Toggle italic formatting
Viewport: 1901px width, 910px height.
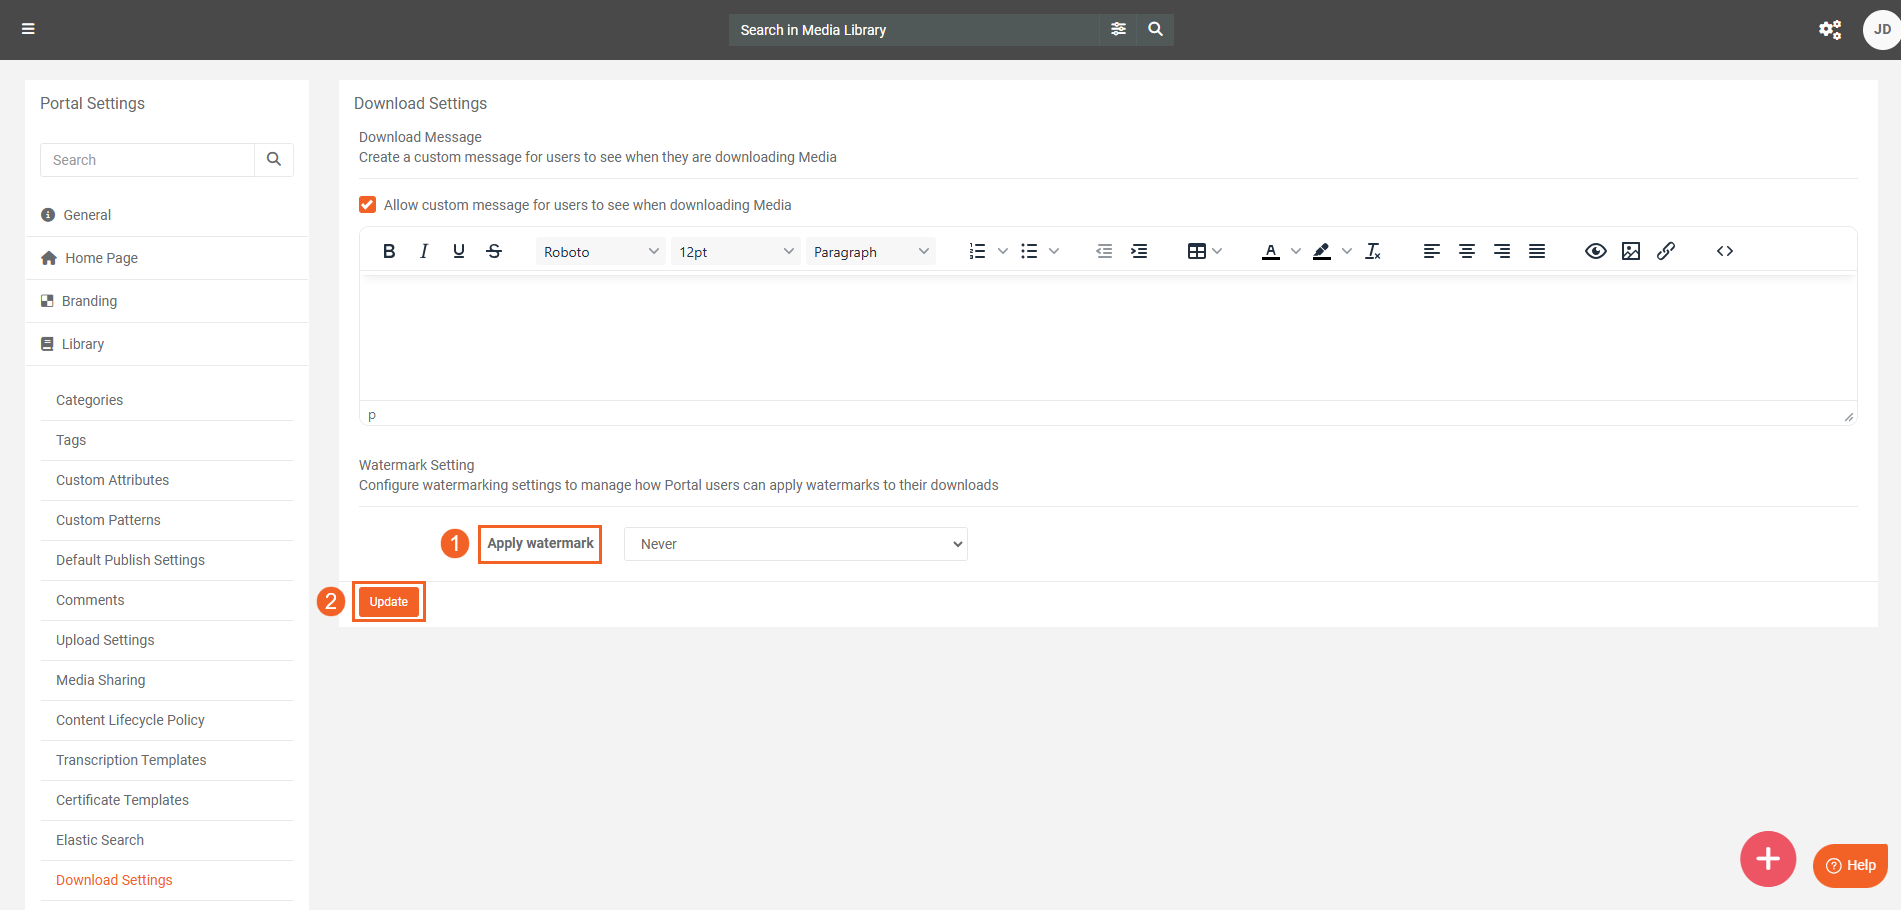pos(424,251)
